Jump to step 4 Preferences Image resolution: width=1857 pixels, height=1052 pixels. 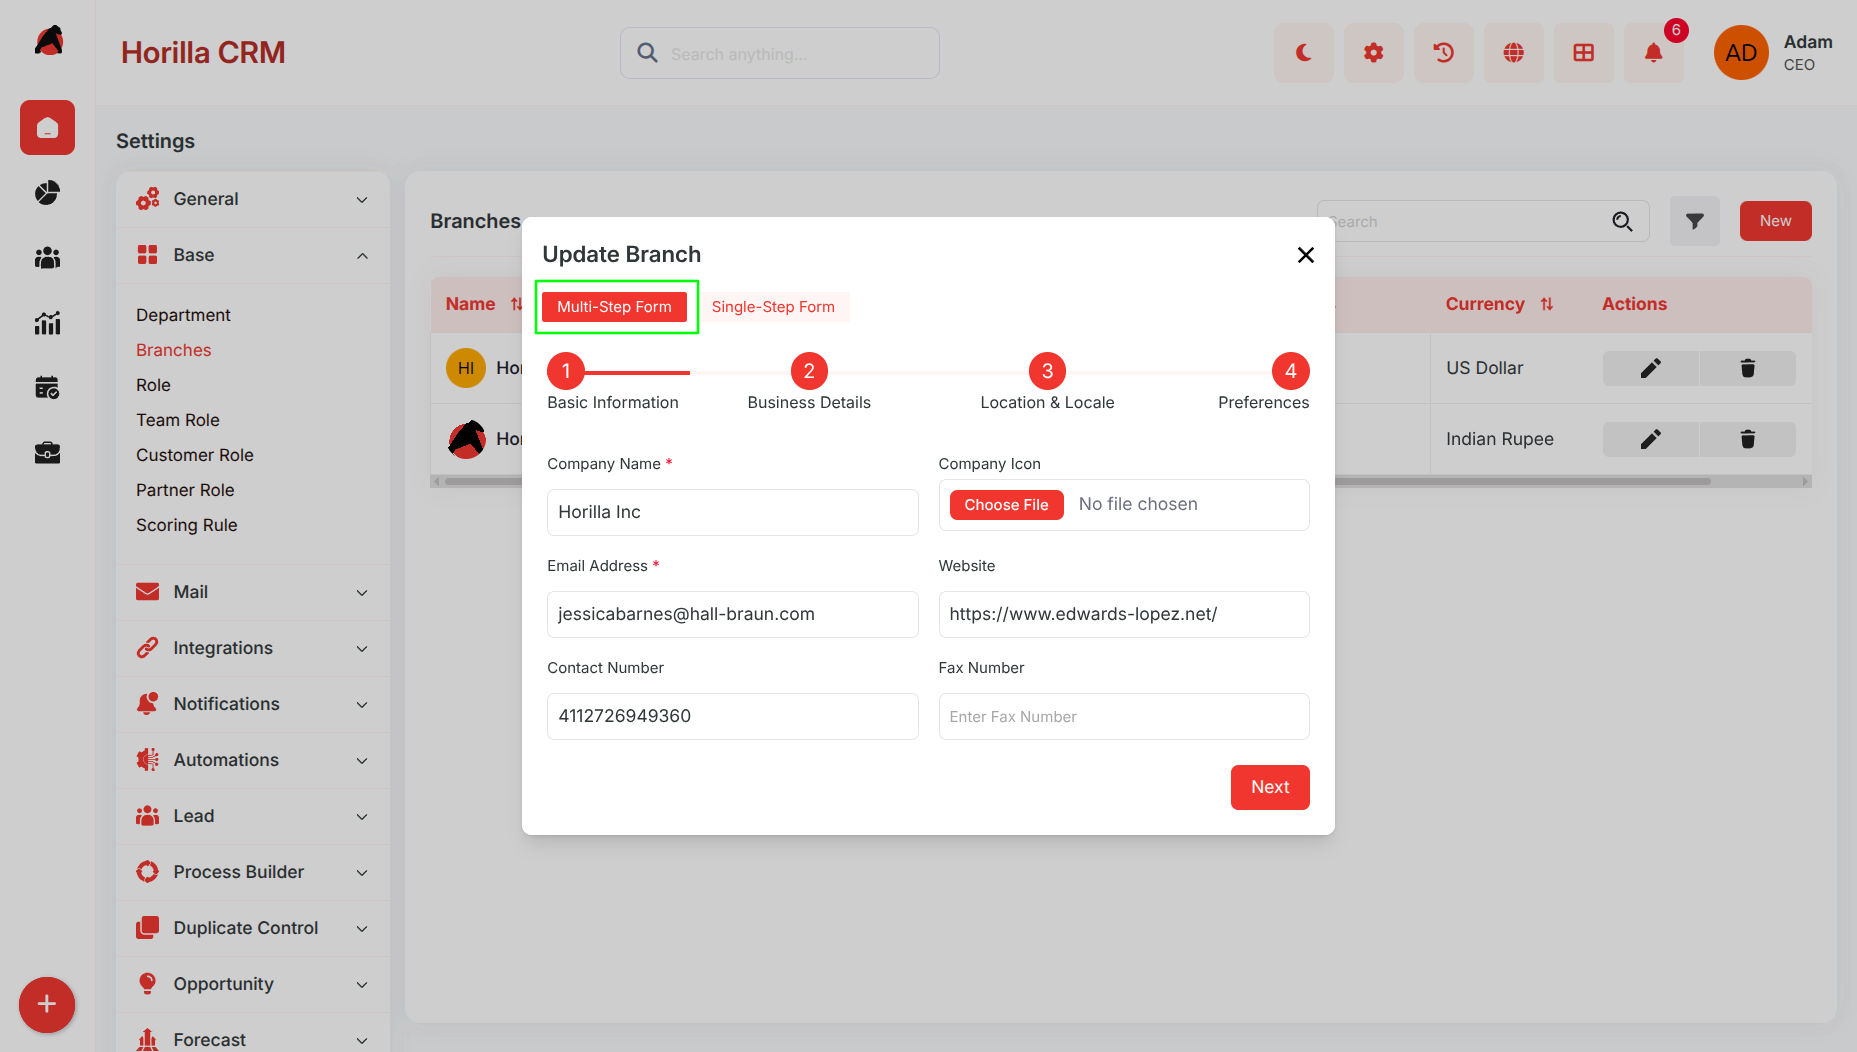[x=1290, y=371]
